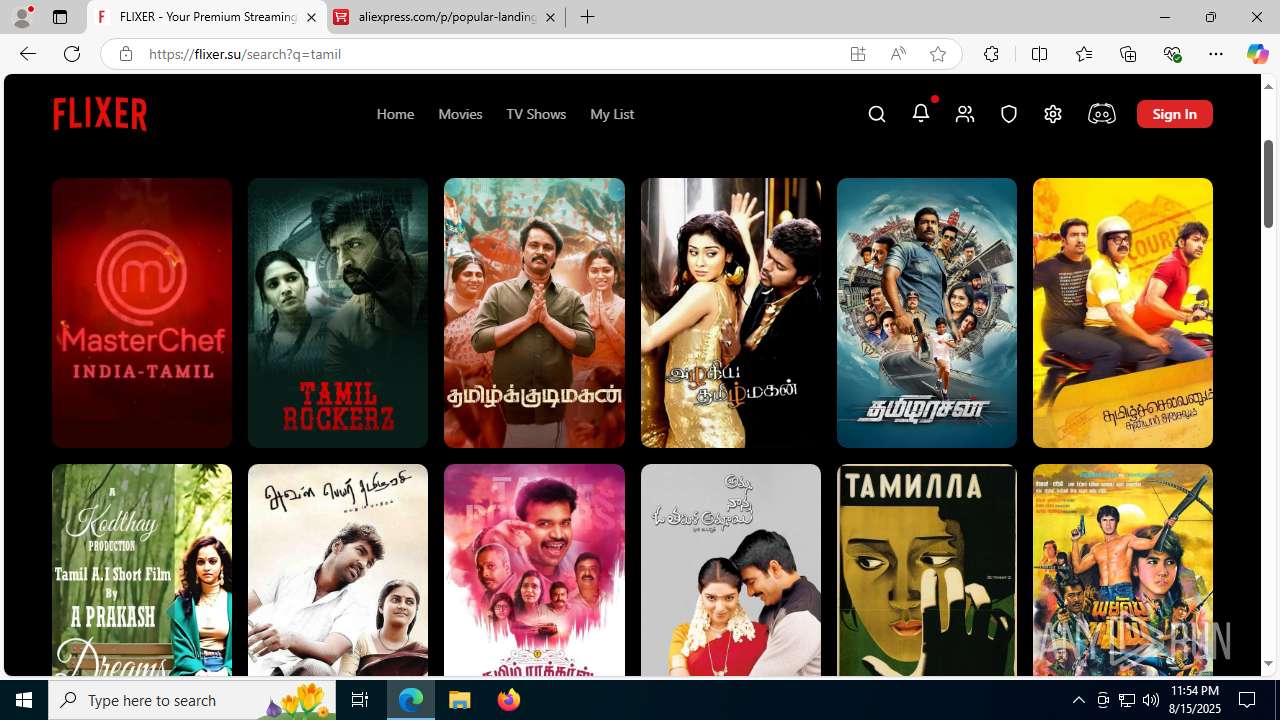The width and height of the screenshot is (1280, 720).
Task: Open the poster with couple in wedding garlands
Action: [x=731, y=570]
